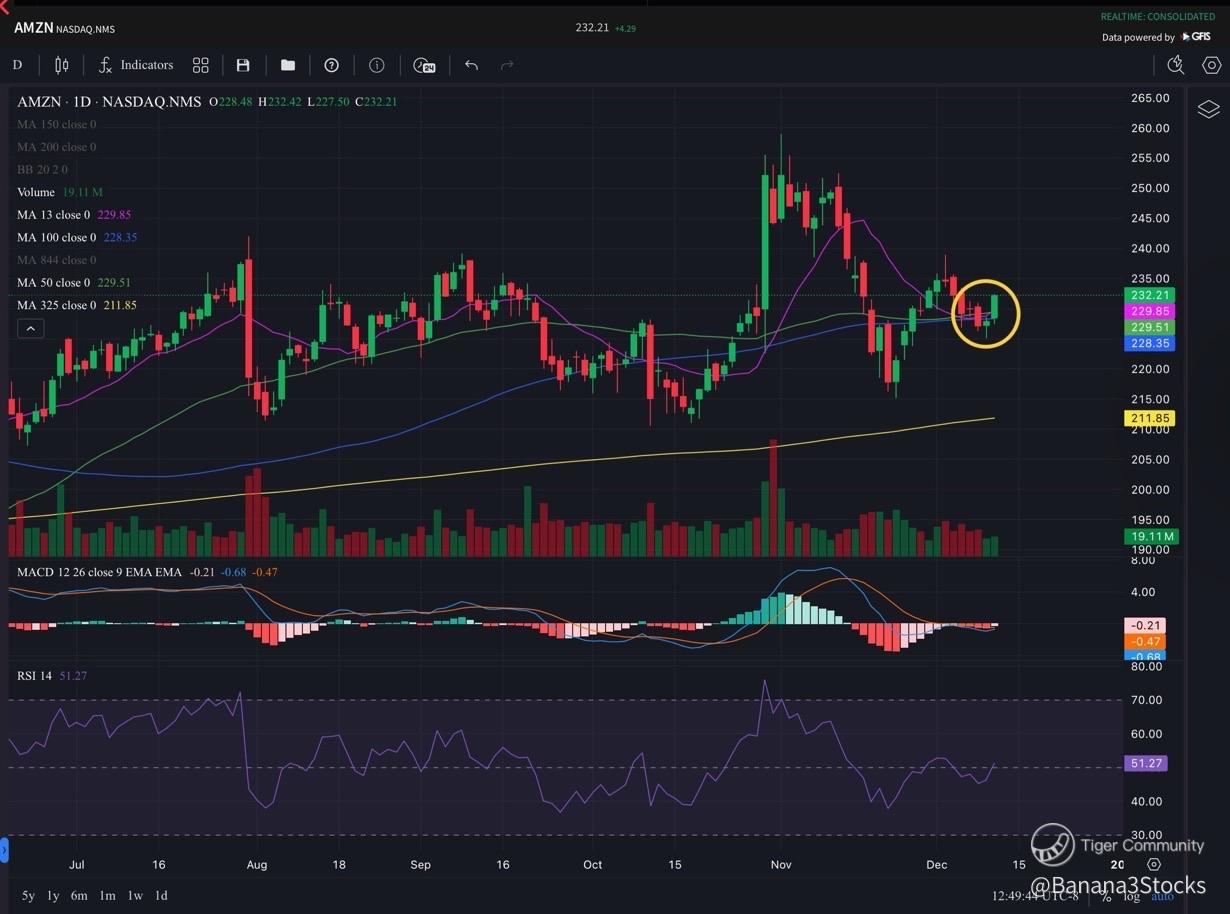Click the purple 229.85 MA 13 price label
This screenshot has width=1230, height=914.
click(1150, 312)
